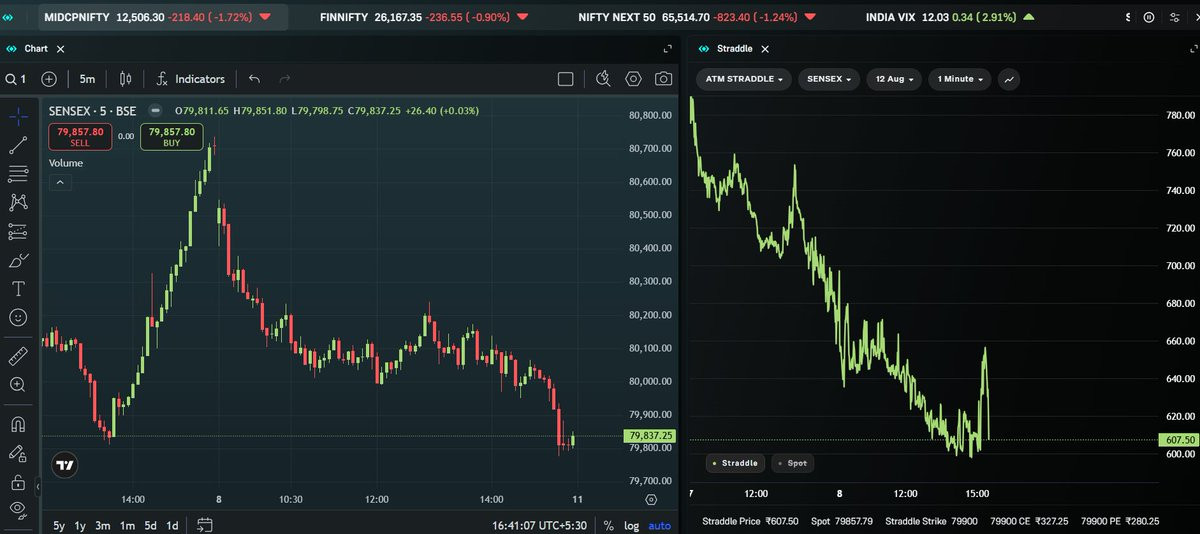This screenshot has height=534, width=1200.
Task: Toggle lock all drawings
Action: click(18, 482)
